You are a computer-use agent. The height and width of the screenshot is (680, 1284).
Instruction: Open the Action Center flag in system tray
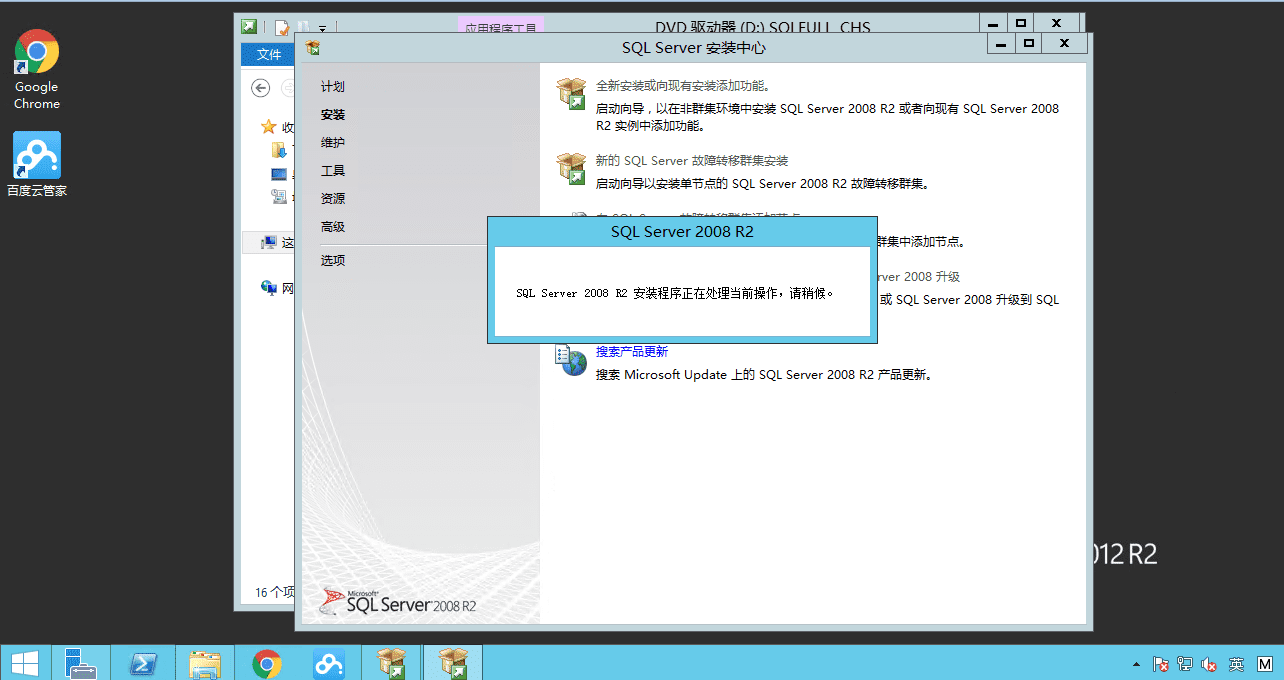point(1160,663)
